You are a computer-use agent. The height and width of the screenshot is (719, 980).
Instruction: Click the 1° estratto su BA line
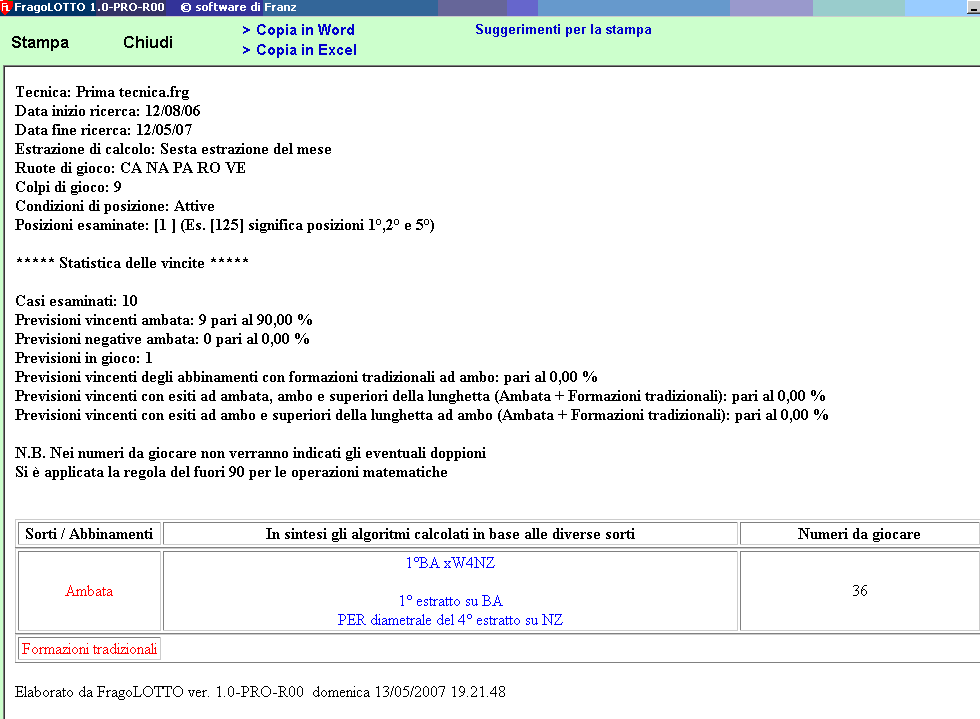tap(450, 601)
